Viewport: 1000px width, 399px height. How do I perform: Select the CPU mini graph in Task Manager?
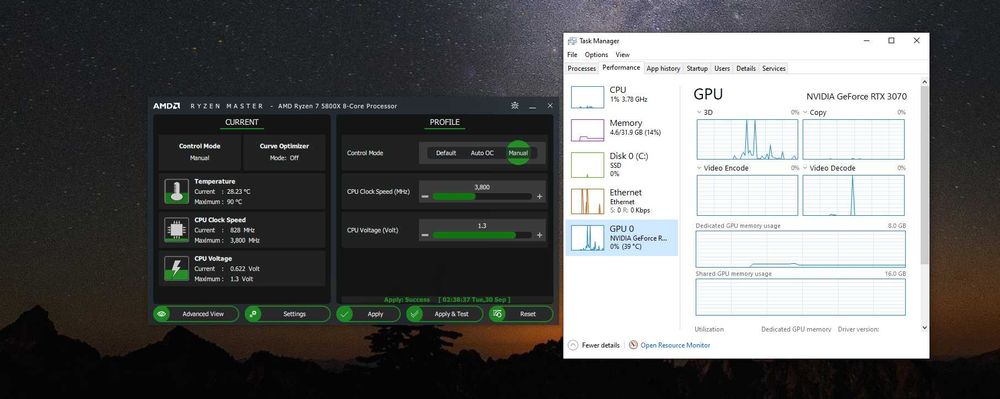tap(587, 97)
